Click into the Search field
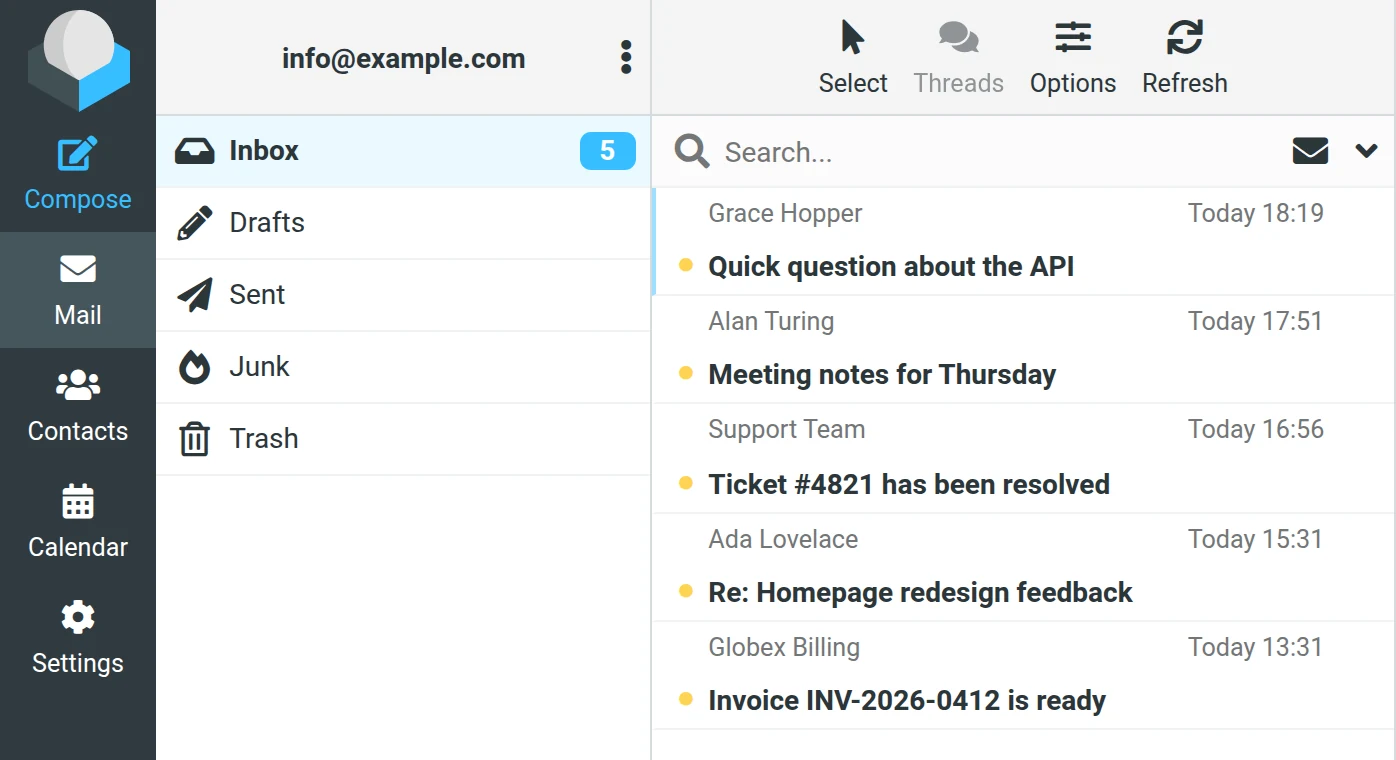Viewport: 1396px width, 760px height. (x=1000, y=152)
